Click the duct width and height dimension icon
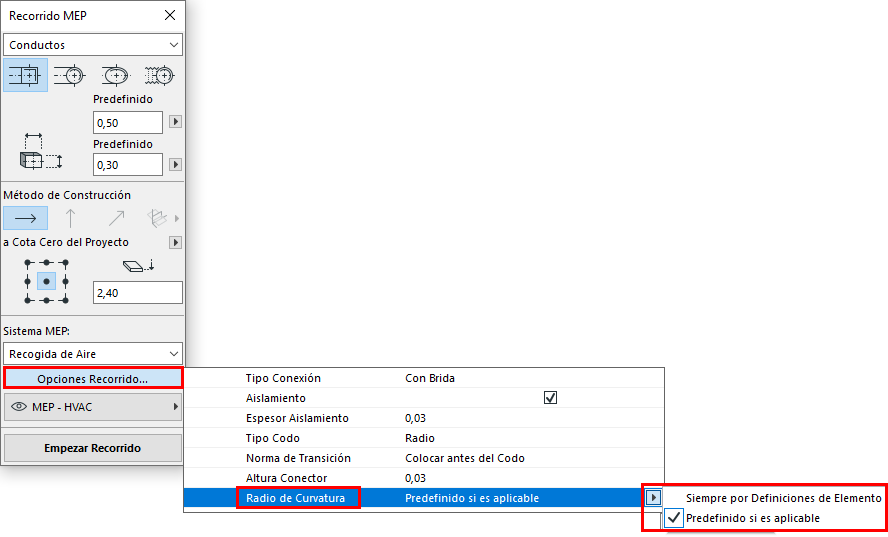 [41, 152]
